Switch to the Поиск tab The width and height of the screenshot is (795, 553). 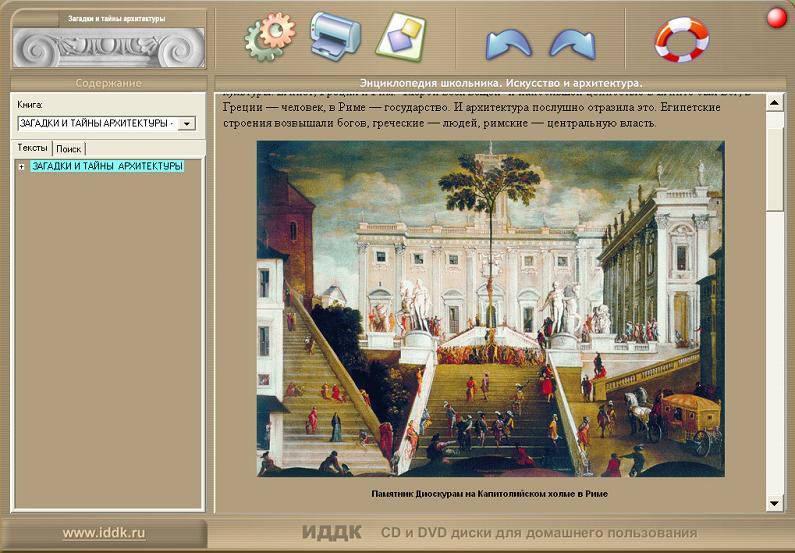[69, 148]
